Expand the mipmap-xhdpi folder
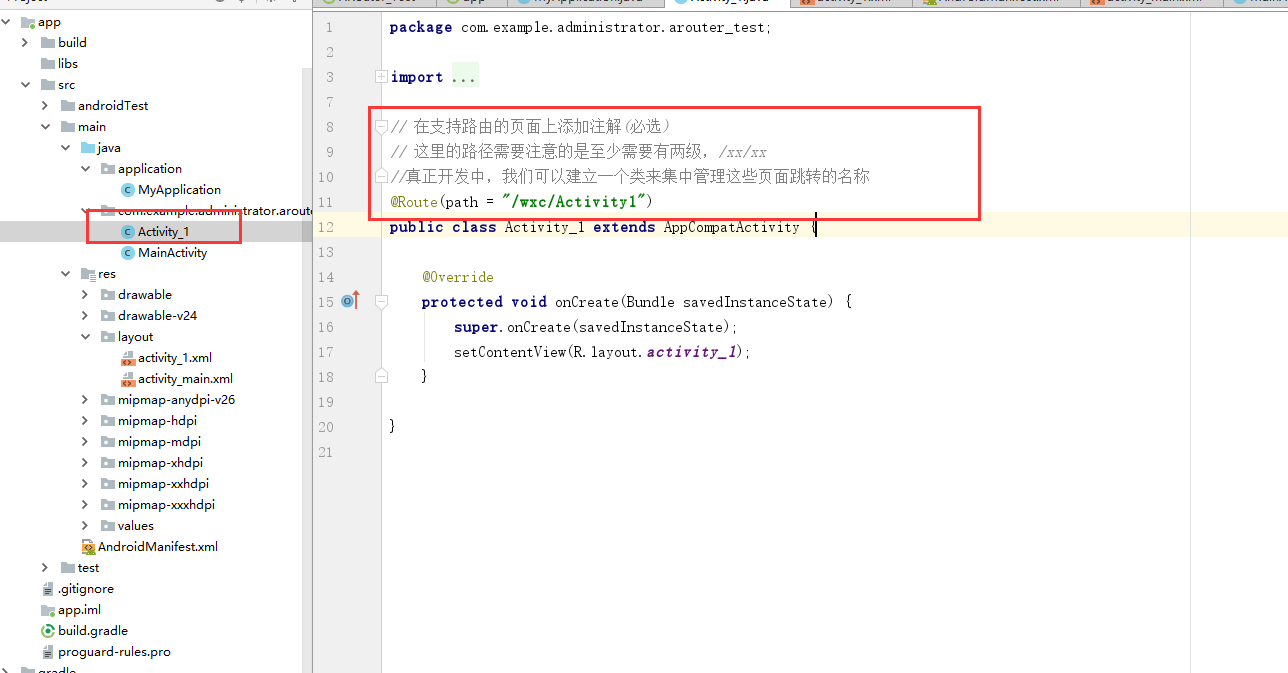This screenshot has height=673, width=1288. 85,463
